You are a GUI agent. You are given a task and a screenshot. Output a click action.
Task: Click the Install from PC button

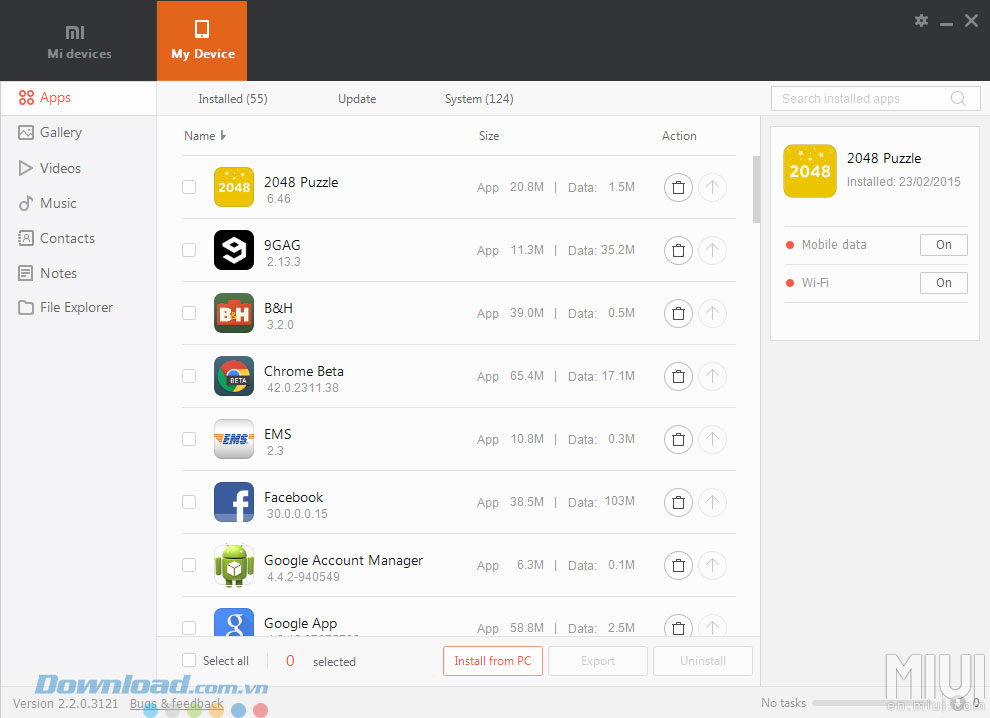coord(492,661)
